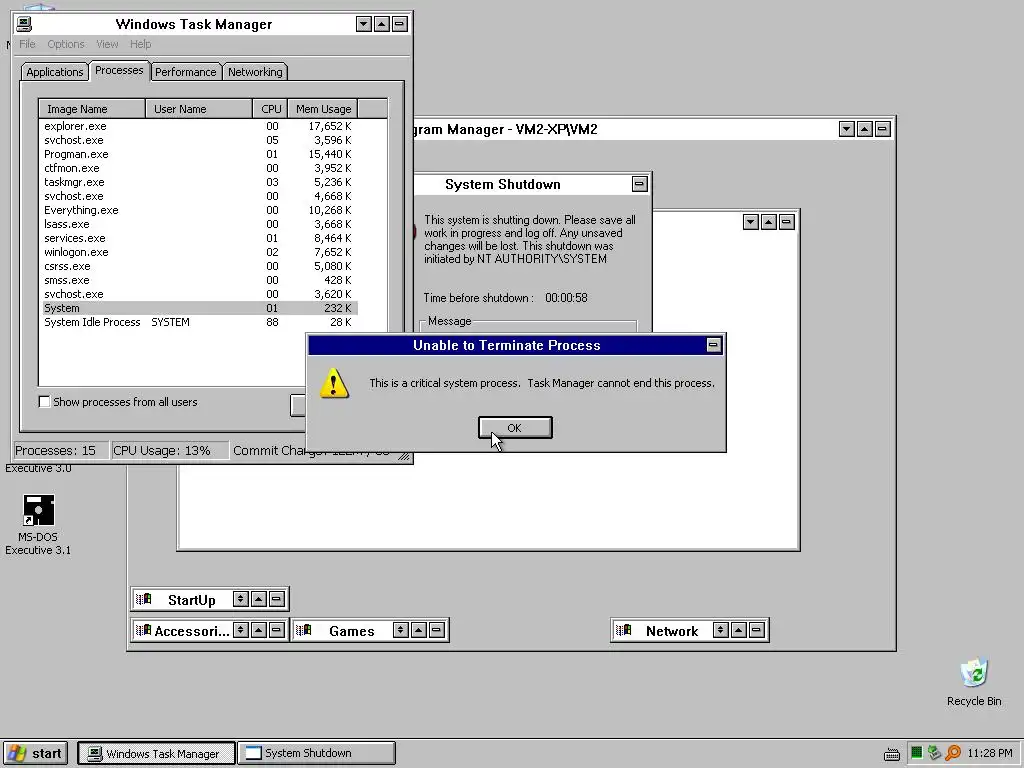Sort processes by CPU column

coord(270,108)
